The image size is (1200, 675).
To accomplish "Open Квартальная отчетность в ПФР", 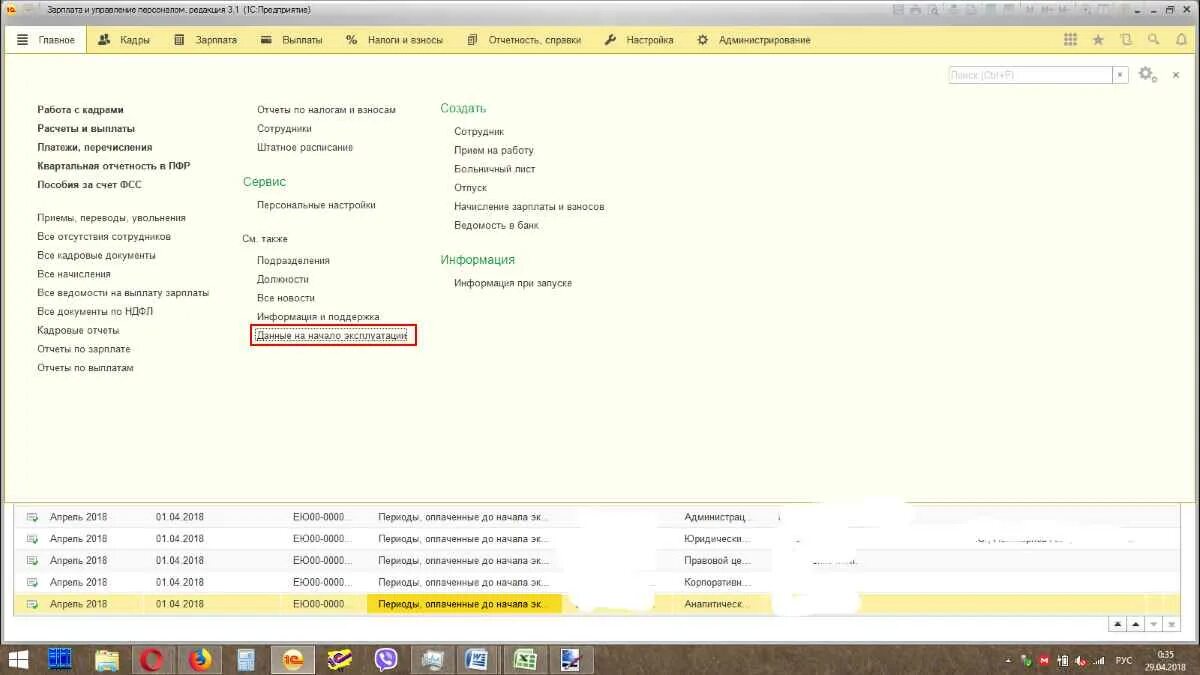I will point(114,166).
